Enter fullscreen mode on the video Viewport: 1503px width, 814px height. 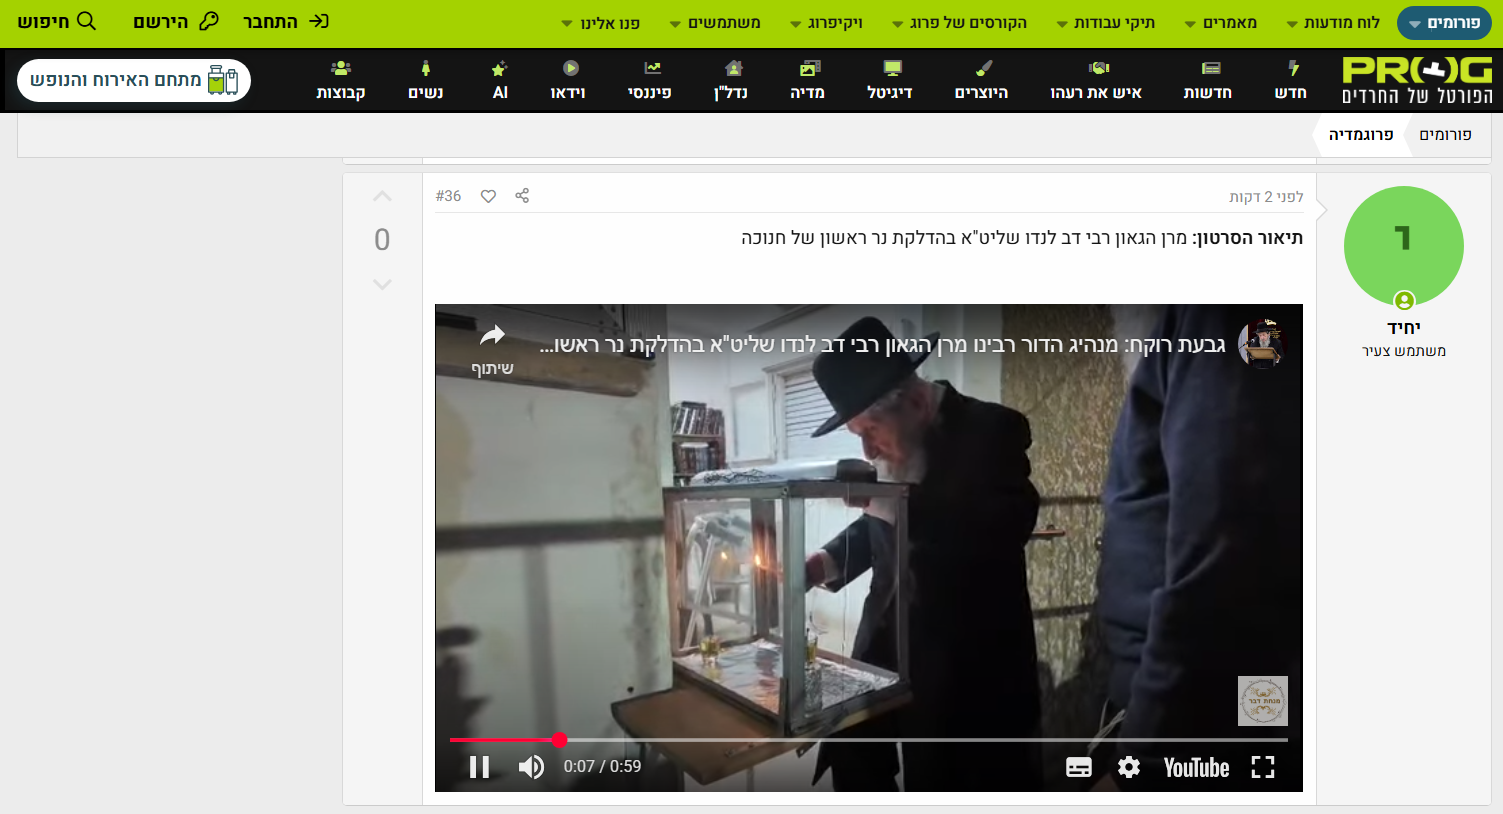pos(1263,767)
